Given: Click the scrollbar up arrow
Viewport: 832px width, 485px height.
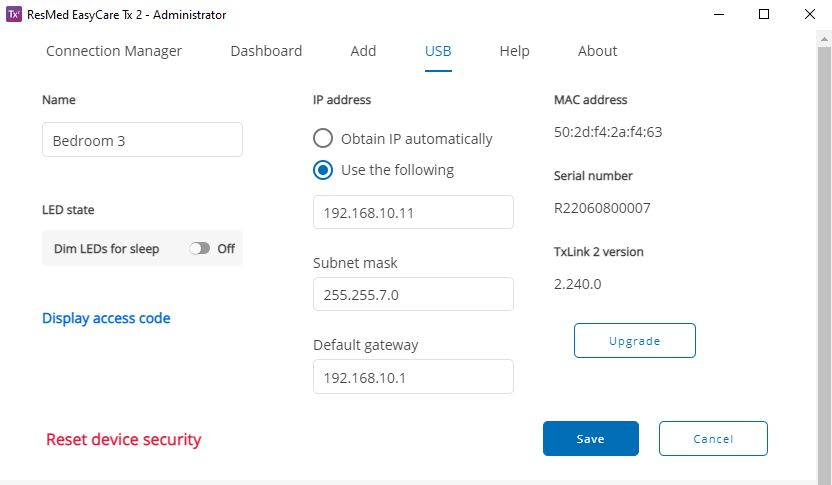Looking at the screenshot, I should [x=824, y=39].
